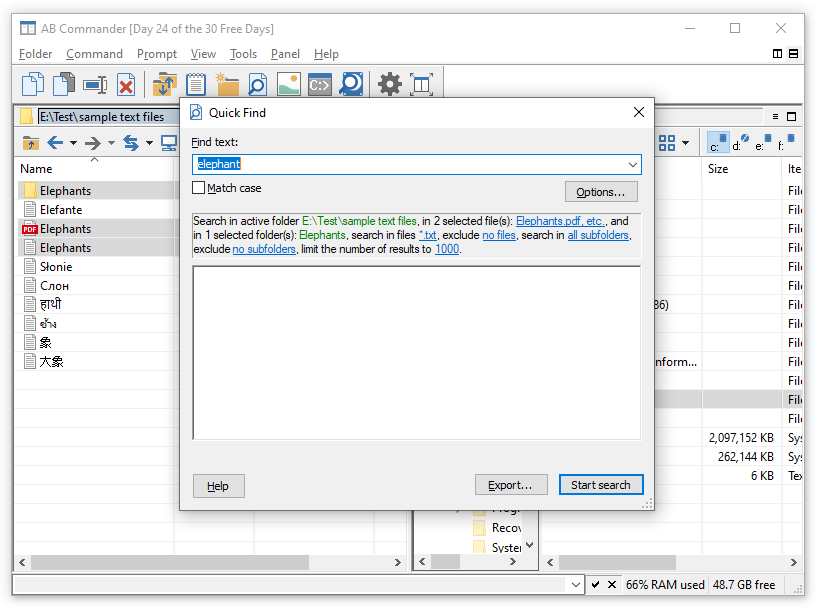Select the e: drive button
The height and width of the screenshot is (611, 820).
click(763, 142)
